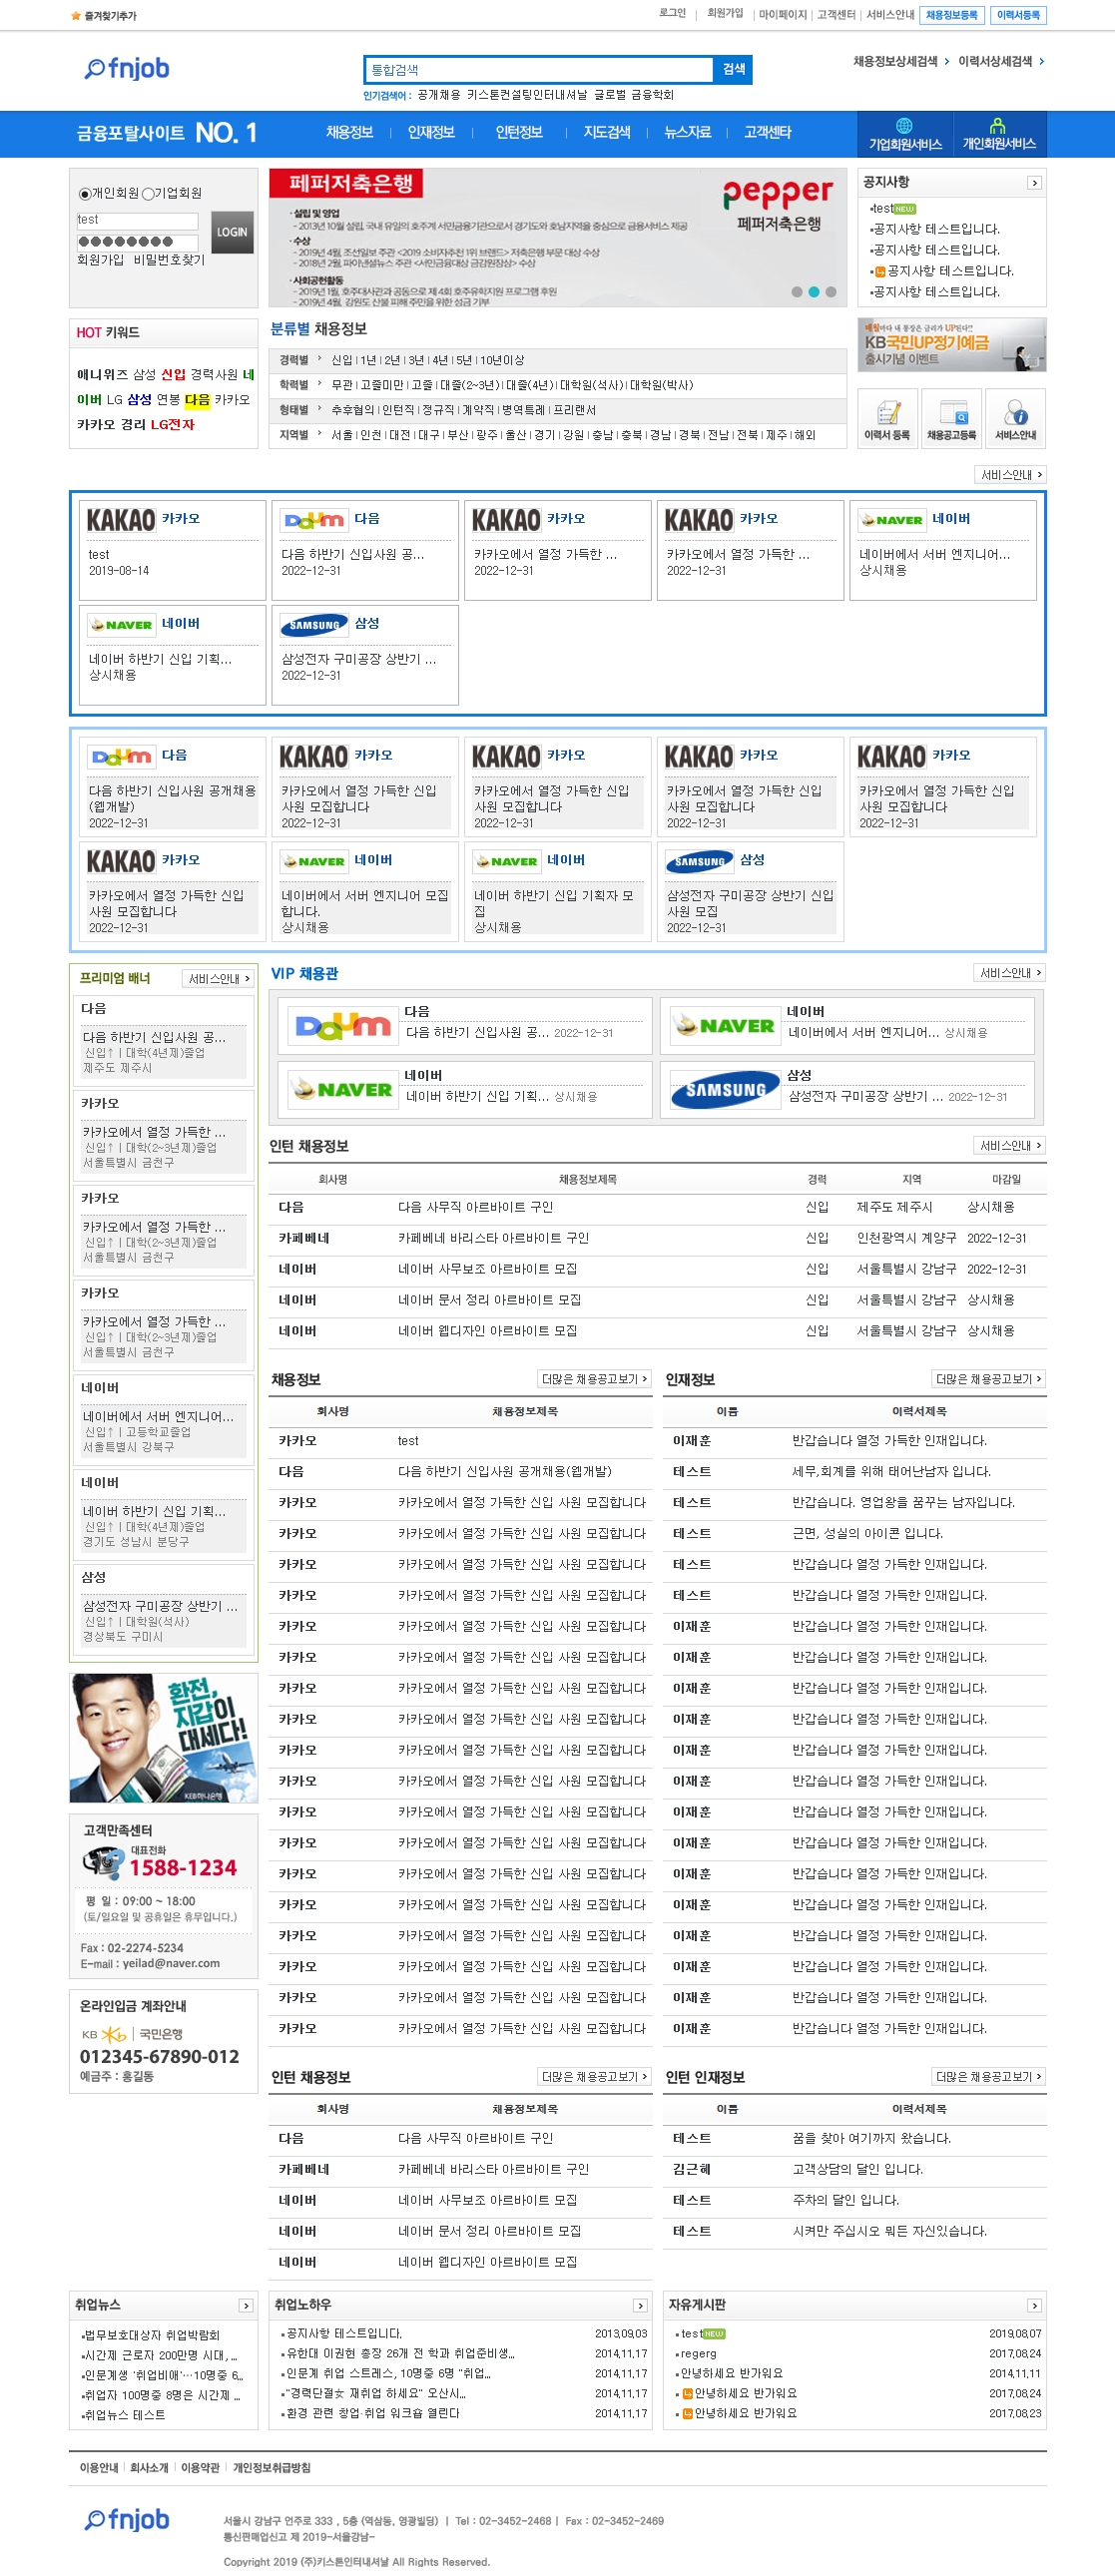Click the telephone icon in 고객만족센터
Screen dimensions: 1115x2576
[x=103, y=1862]
